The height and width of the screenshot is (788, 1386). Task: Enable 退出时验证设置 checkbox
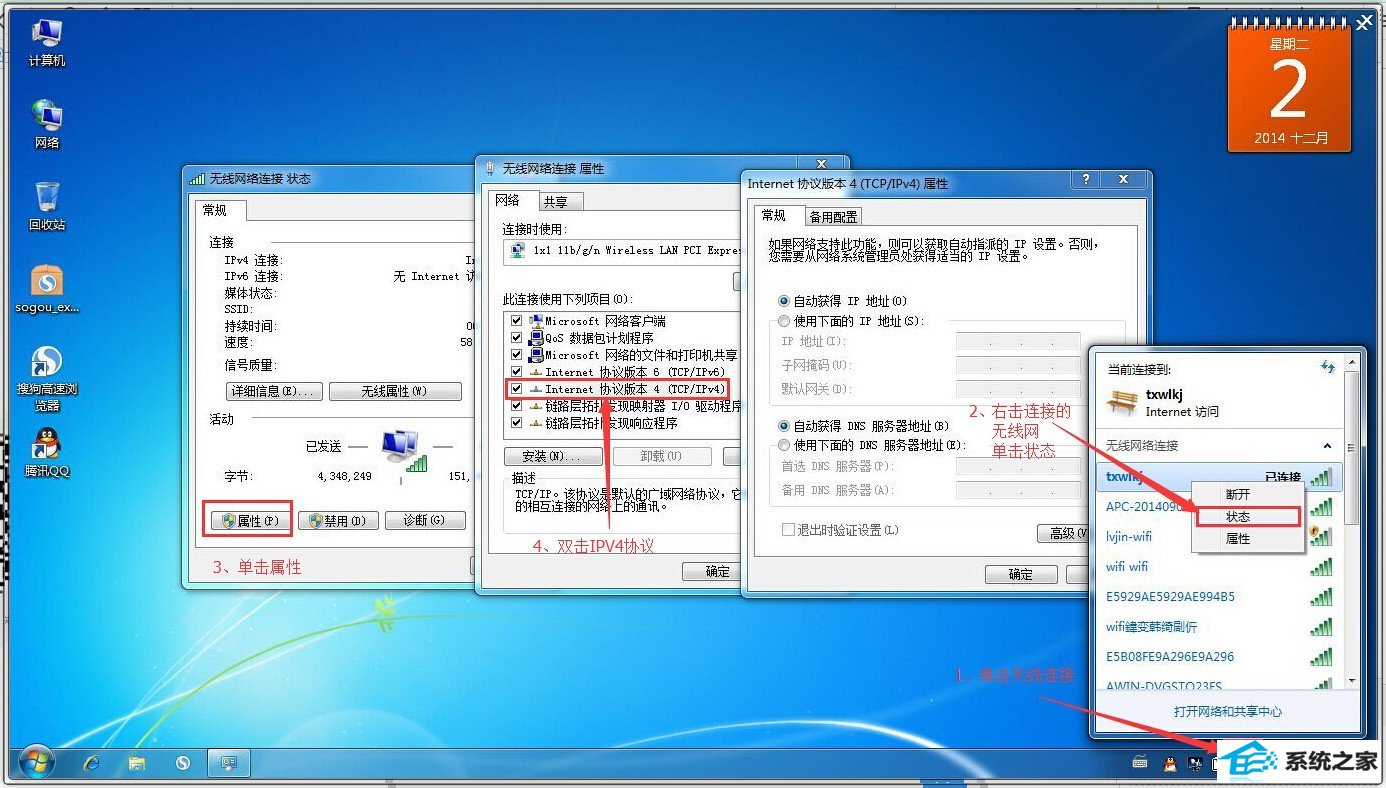pos(788,530)
